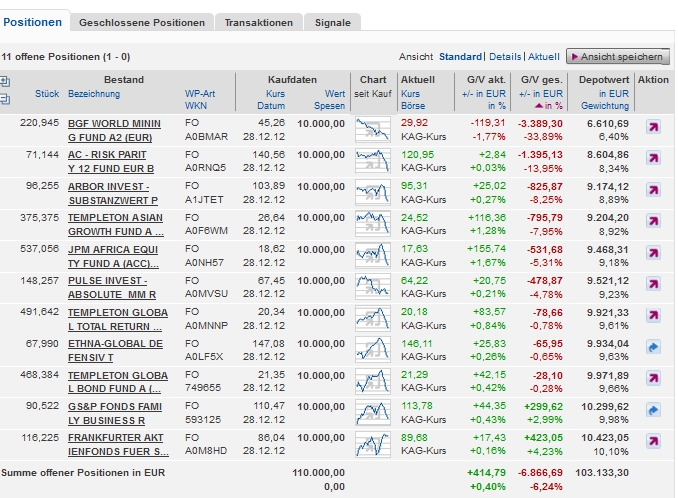Open chart thumbnail for AC - Risk Parity

[x=373, y=161]
